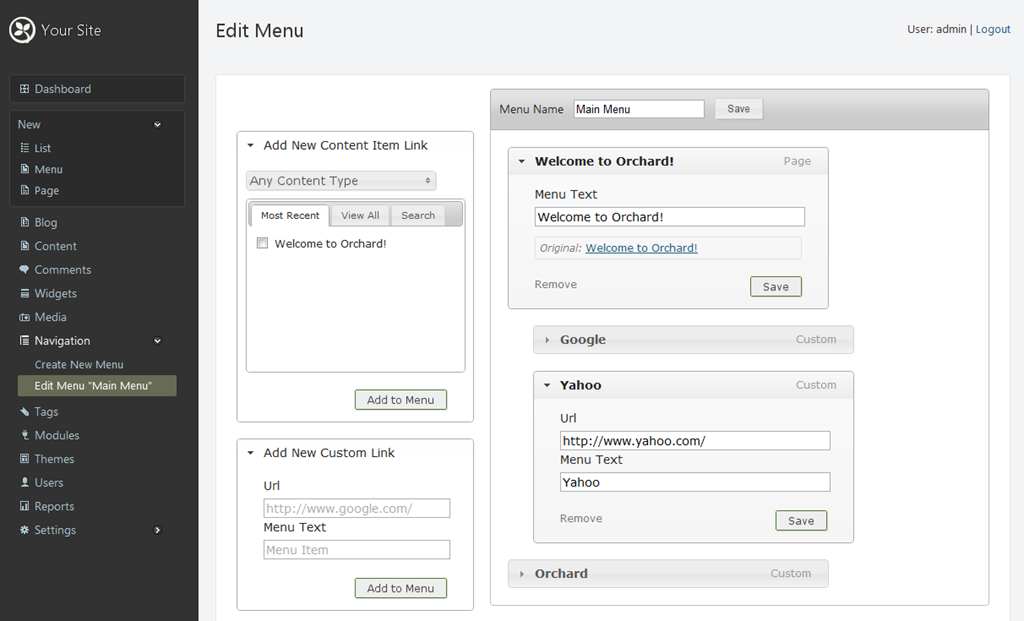Screen dimensions: 1024x621
Task: Click the Dashboard grid icon in sidebar
Action: pyautogui.click(x=25, y=89)
